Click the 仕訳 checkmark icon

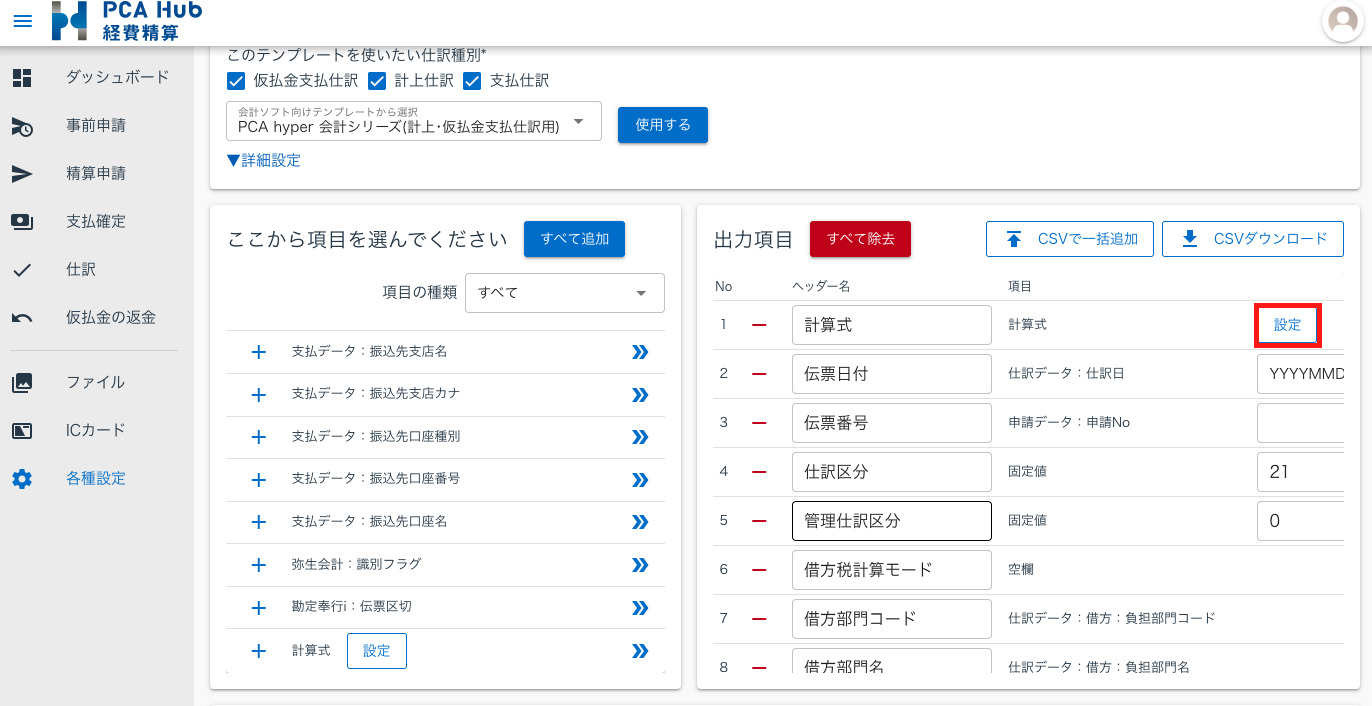(22, 270)
